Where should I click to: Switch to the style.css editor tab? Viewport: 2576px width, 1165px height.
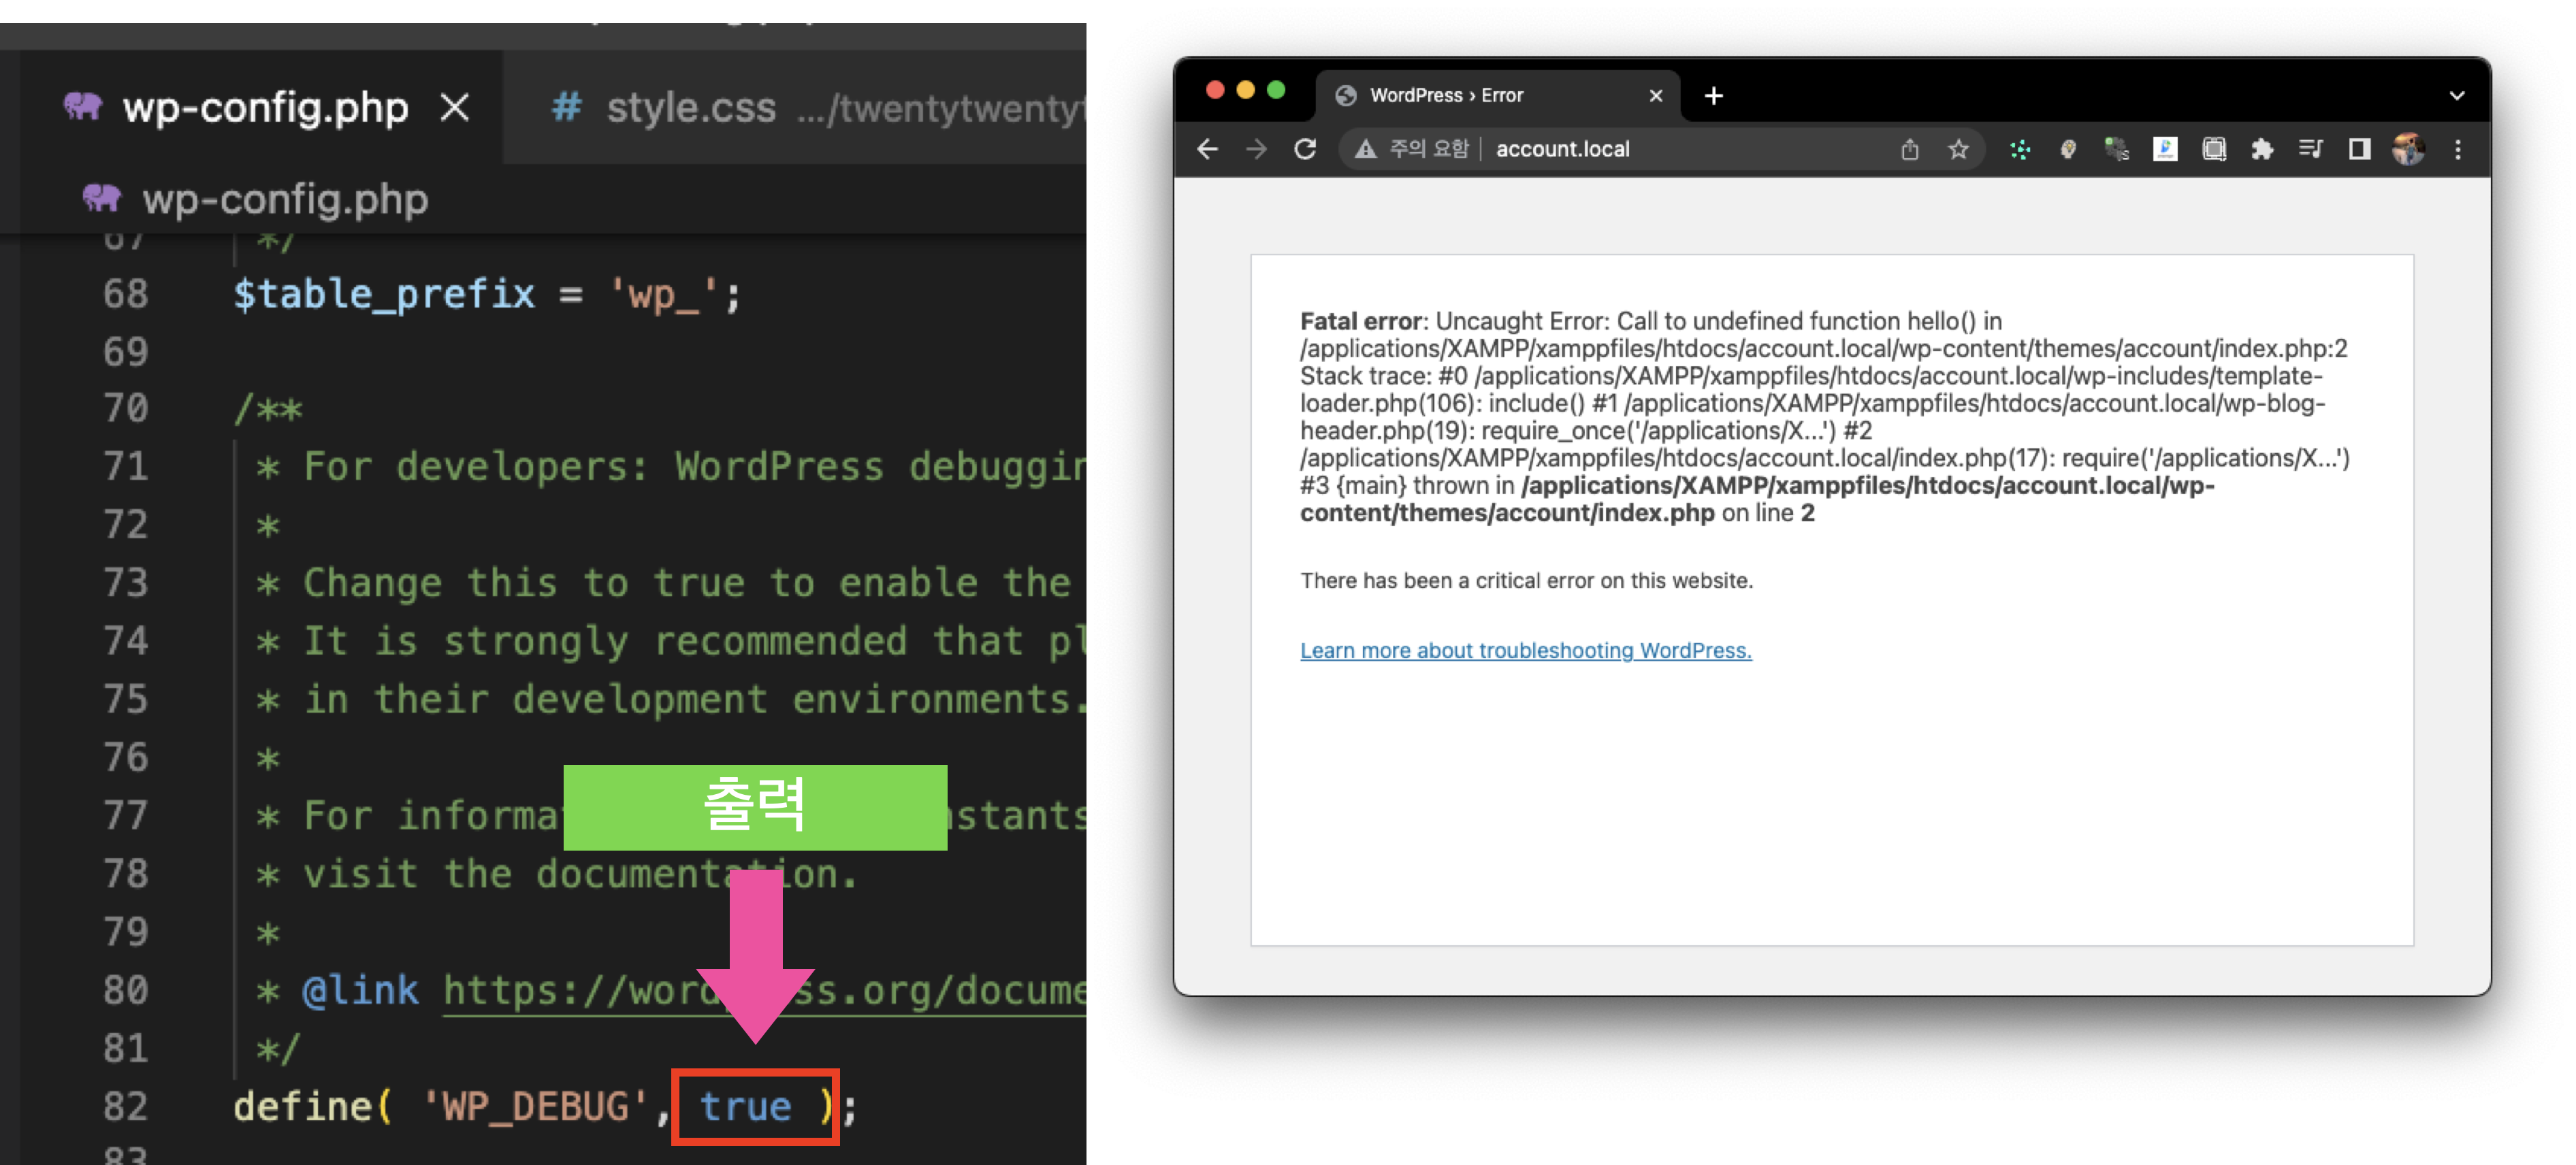690,108
